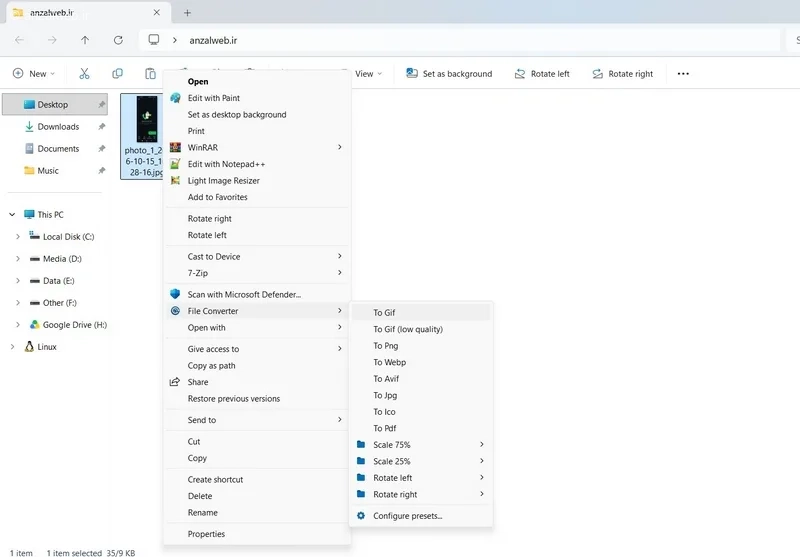This screenshot has width=800, height=557.
Task: Click the Cut scissors icon in toolbar
Action: tap(84, 73)
